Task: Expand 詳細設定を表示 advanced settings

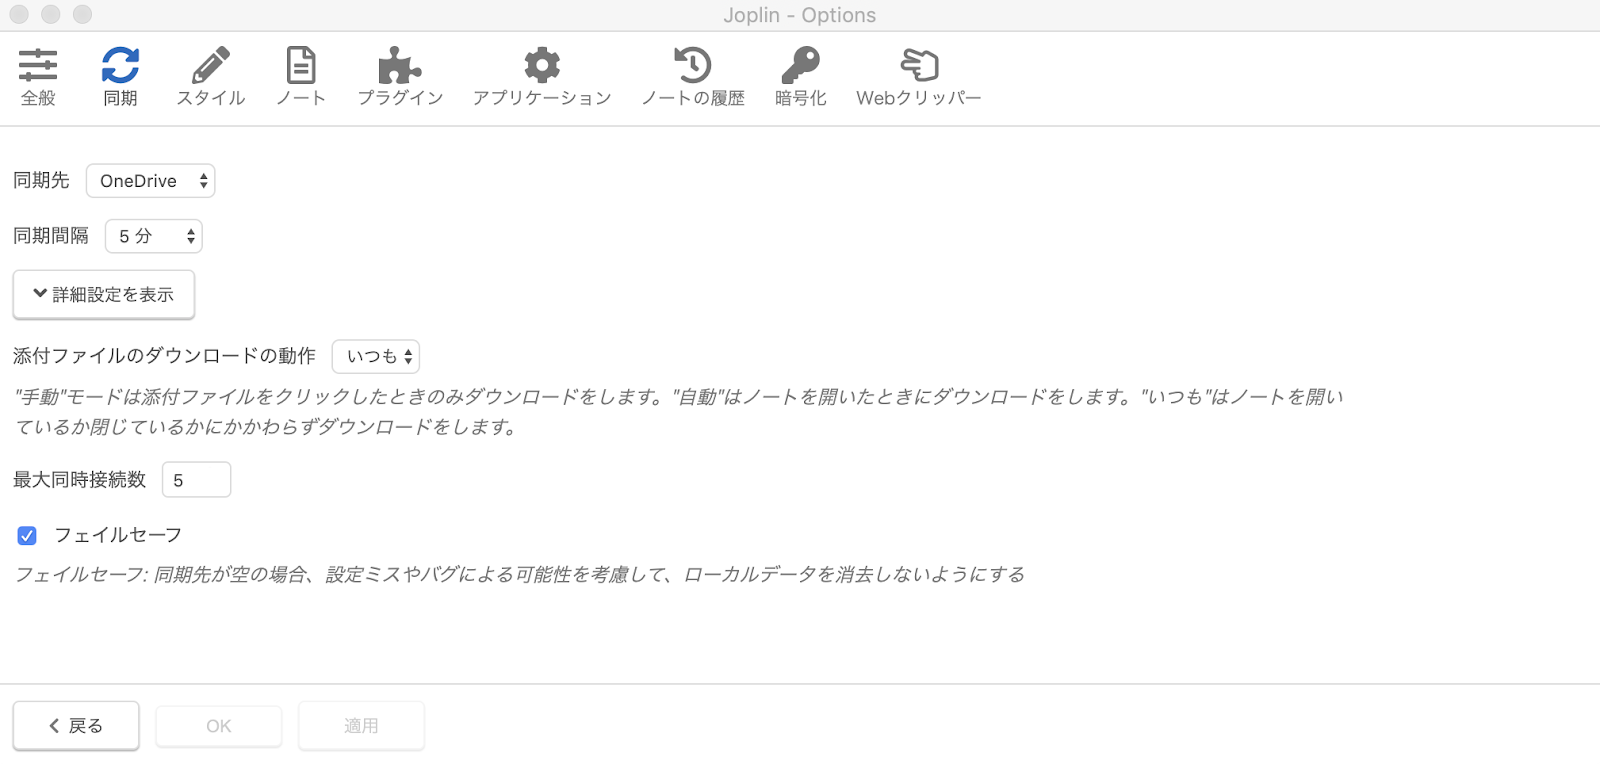Action: point(104,294)
